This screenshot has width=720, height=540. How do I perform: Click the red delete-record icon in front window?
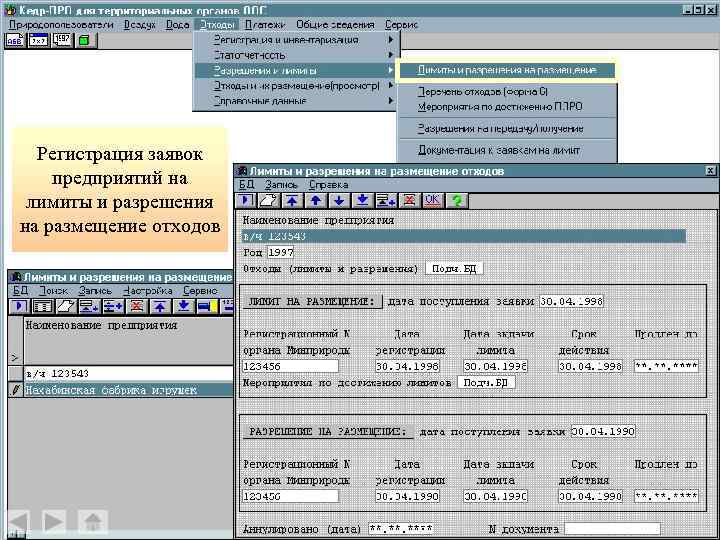(410, 201)
